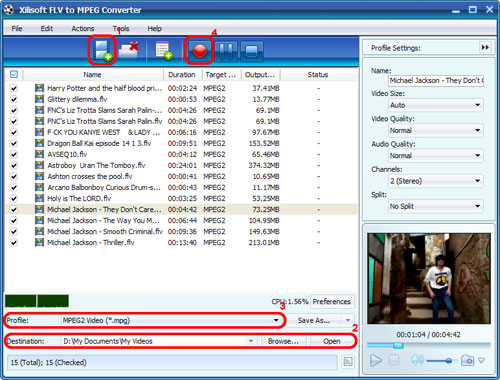Select the Arcano Balbonboy Curious Drum row
500x380 pixels.
click(x=181, y=187)
